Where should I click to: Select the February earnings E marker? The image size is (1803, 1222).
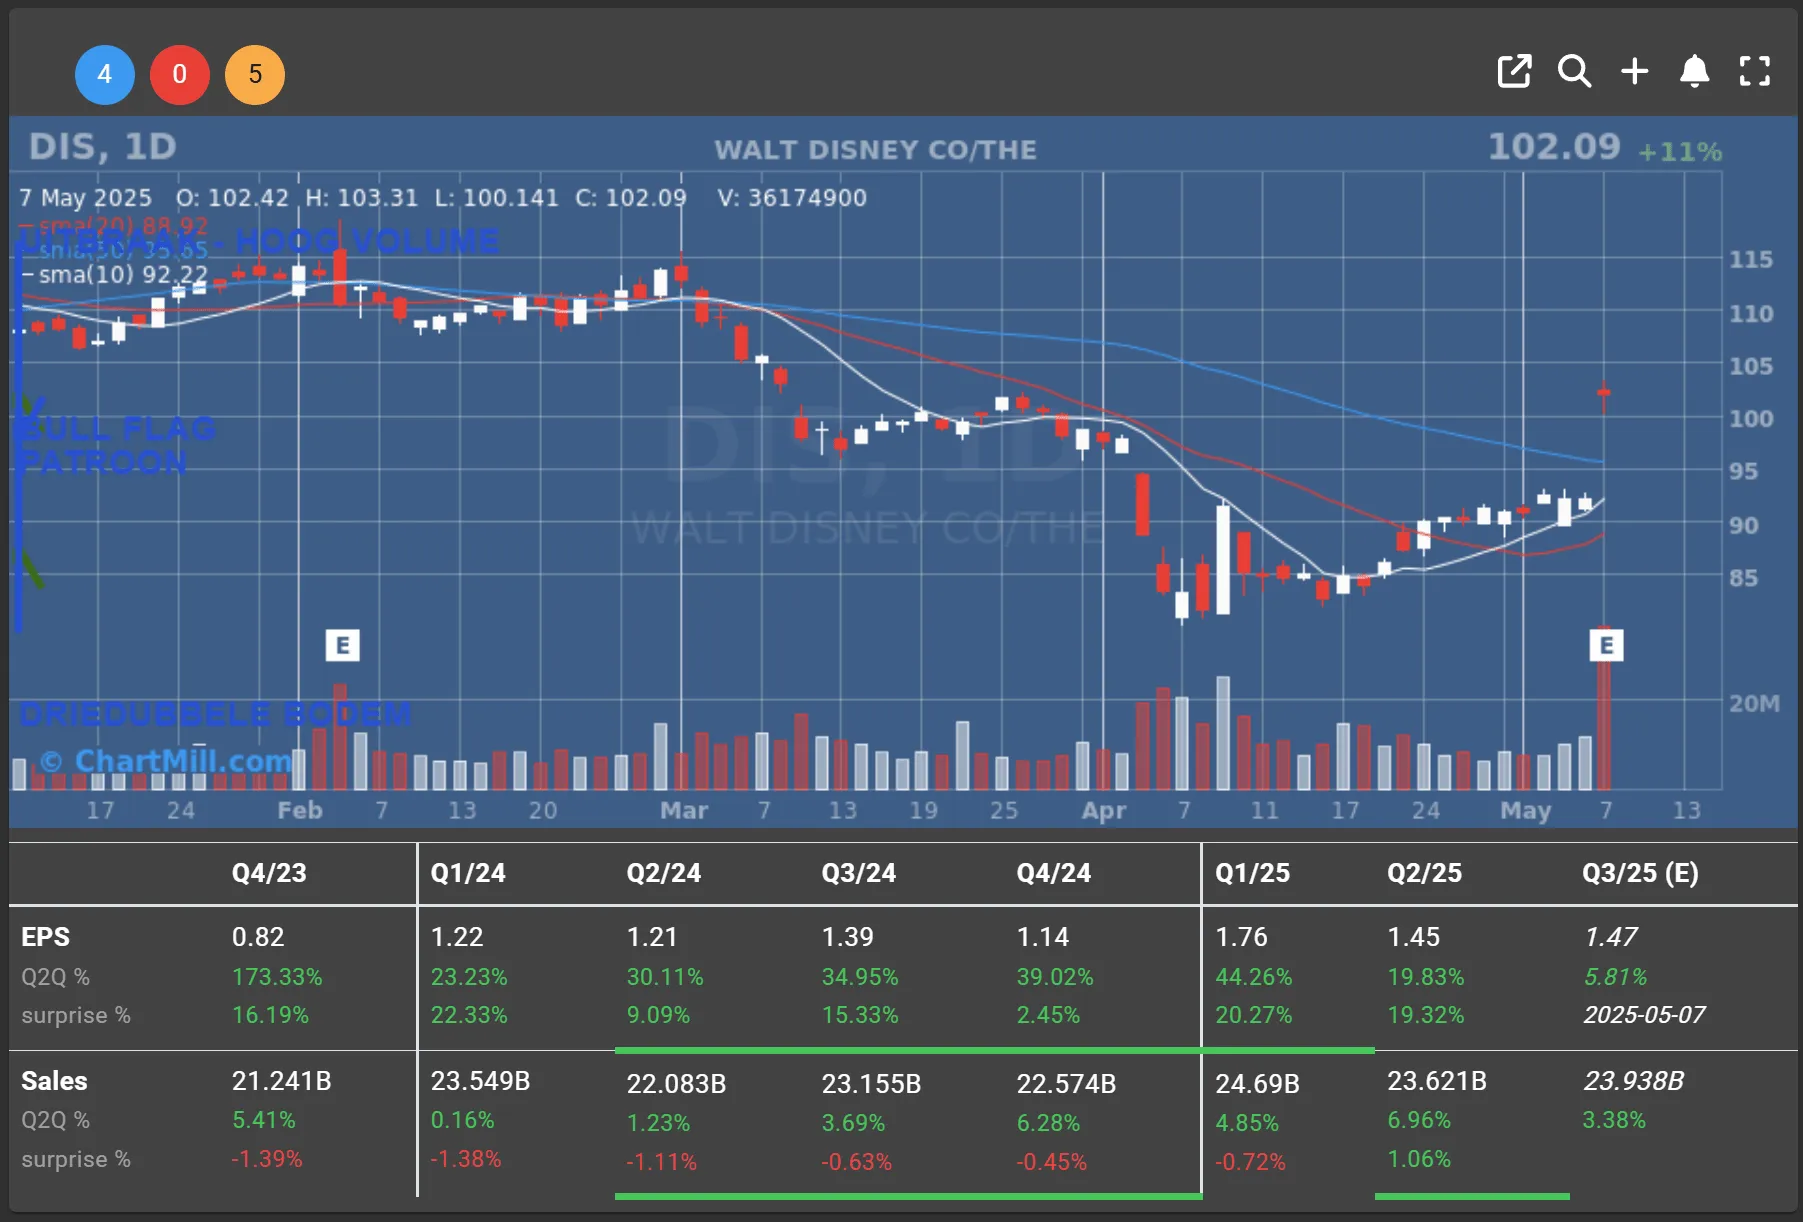click(x=343, y=645)
